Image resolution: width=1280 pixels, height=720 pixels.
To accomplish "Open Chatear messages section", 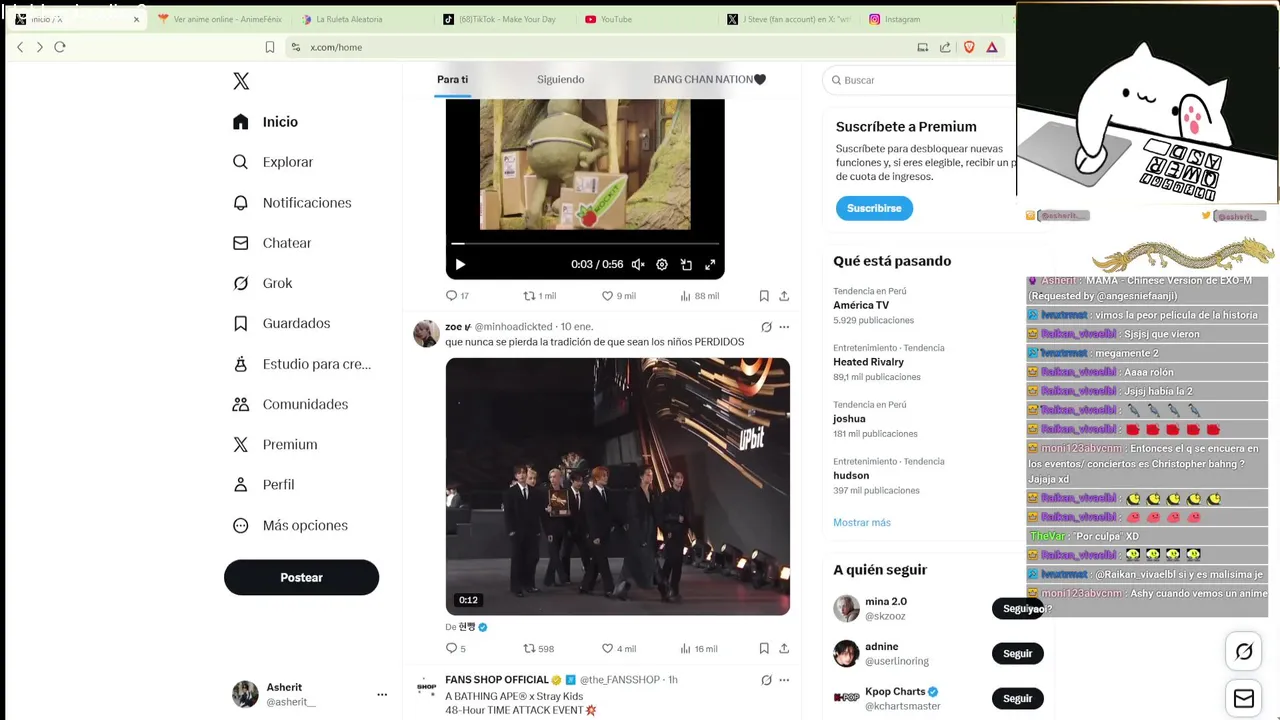I will coord(272,243).
